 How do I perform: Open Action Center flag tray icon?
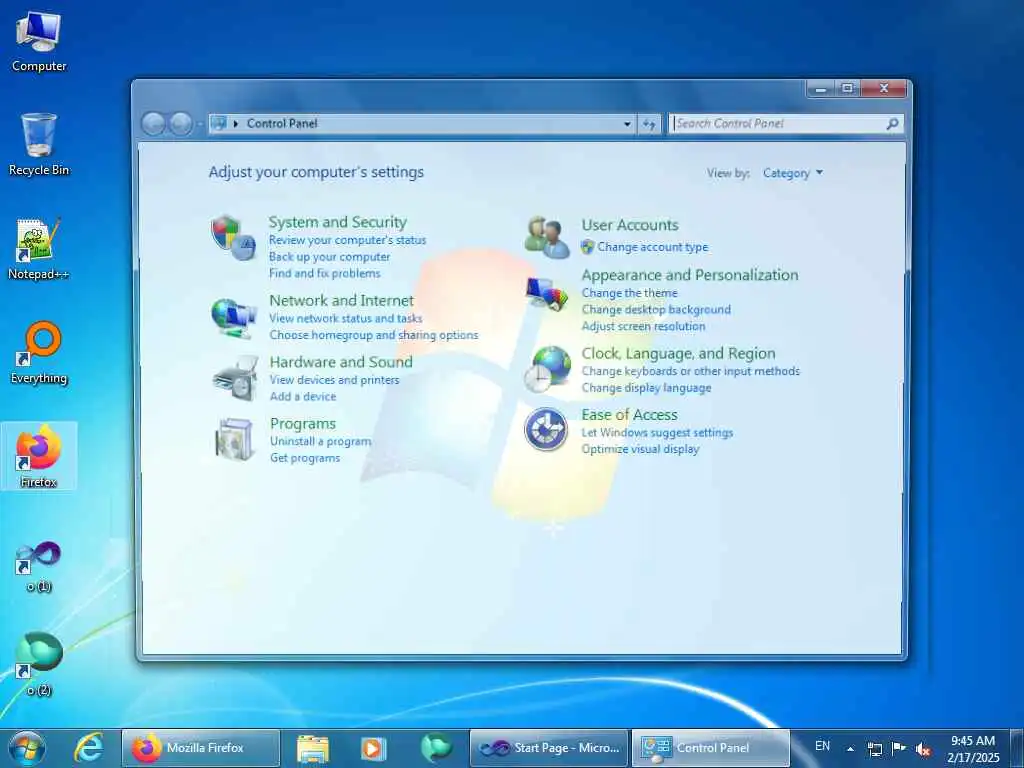coord(899,748)
